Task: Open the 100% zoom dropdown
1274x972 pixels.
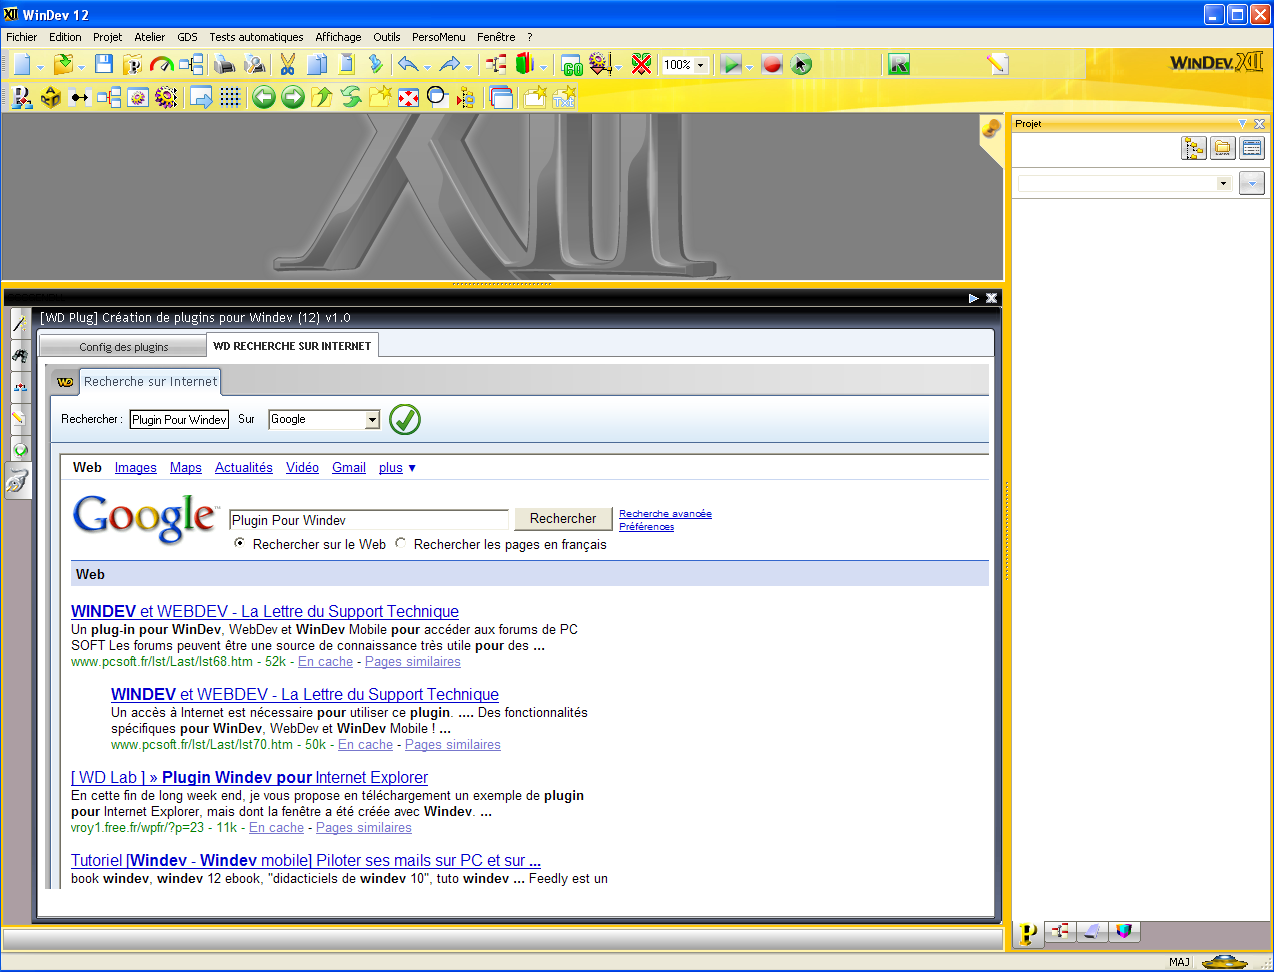Action: tap(700, 65)
